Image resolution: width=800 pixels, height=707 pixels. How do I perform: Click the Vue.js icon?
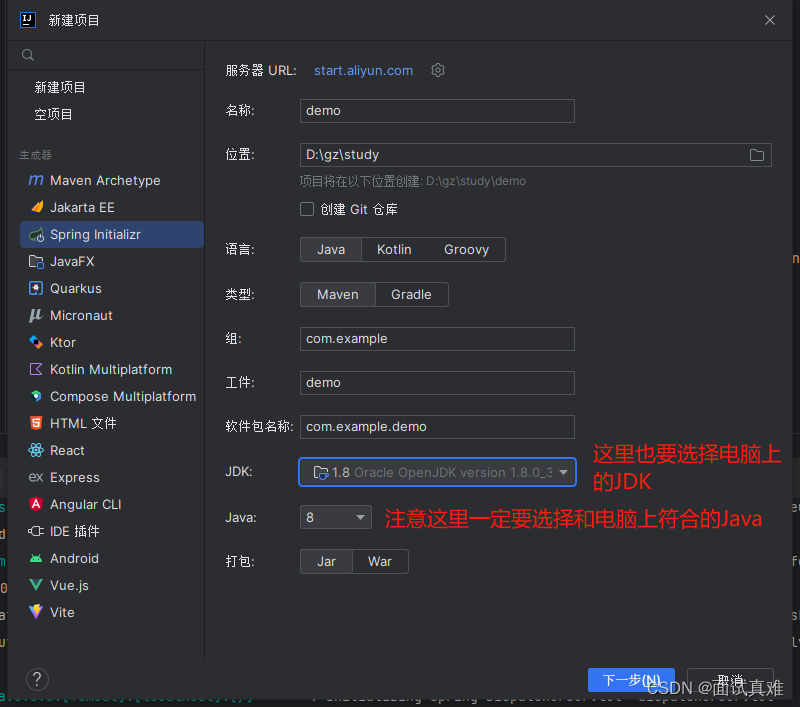(x=36, y=585)
